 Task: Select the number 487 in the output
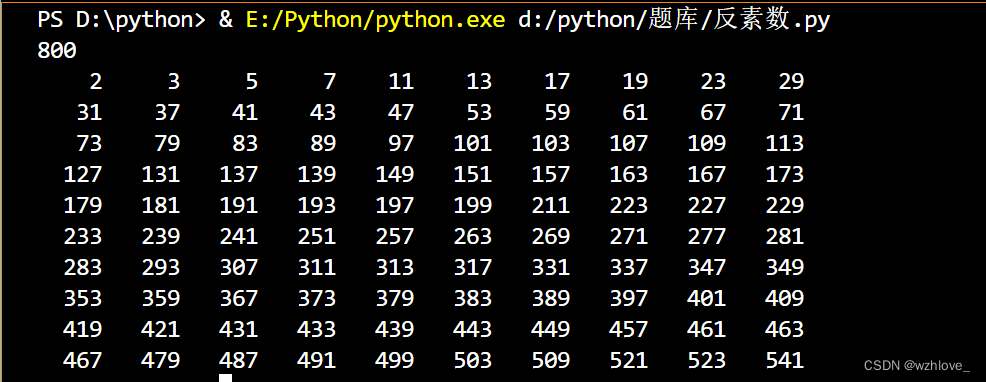[x=239, y=361]
